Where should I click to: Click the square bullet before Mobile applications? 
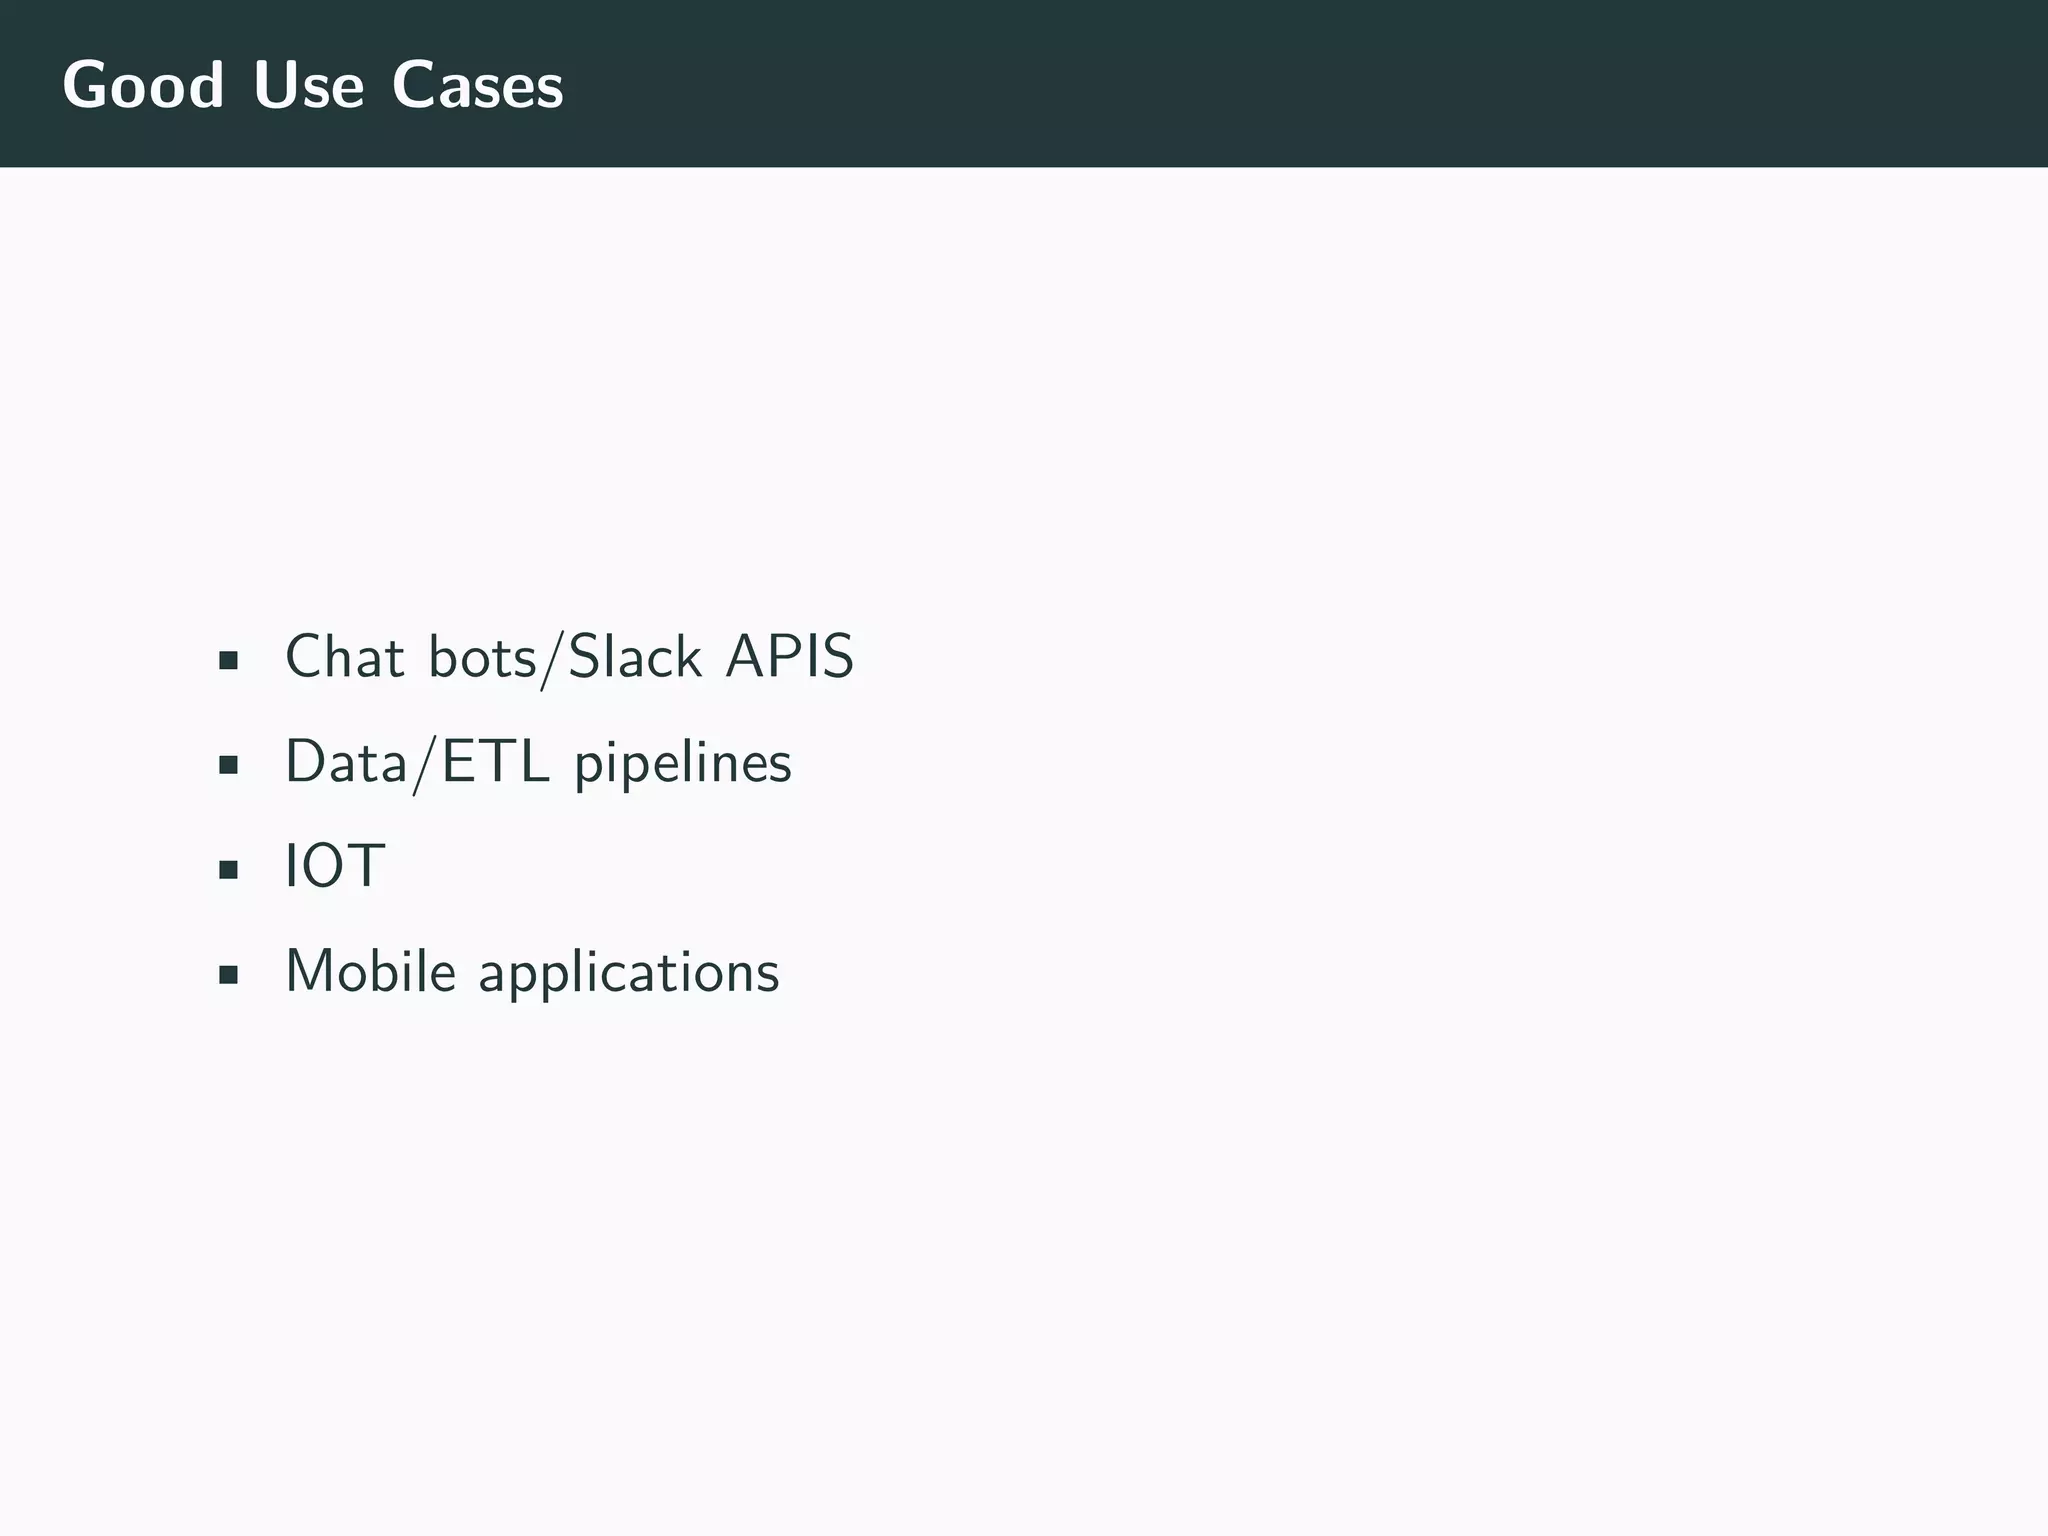[228, 975]
